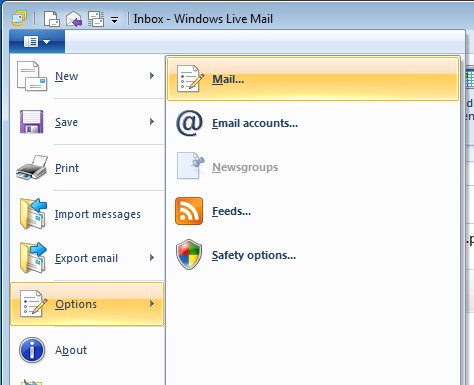Viewport: 474px width, 385px height.
Task: Expand the Save submenu arrow
Action: (152, 122)
